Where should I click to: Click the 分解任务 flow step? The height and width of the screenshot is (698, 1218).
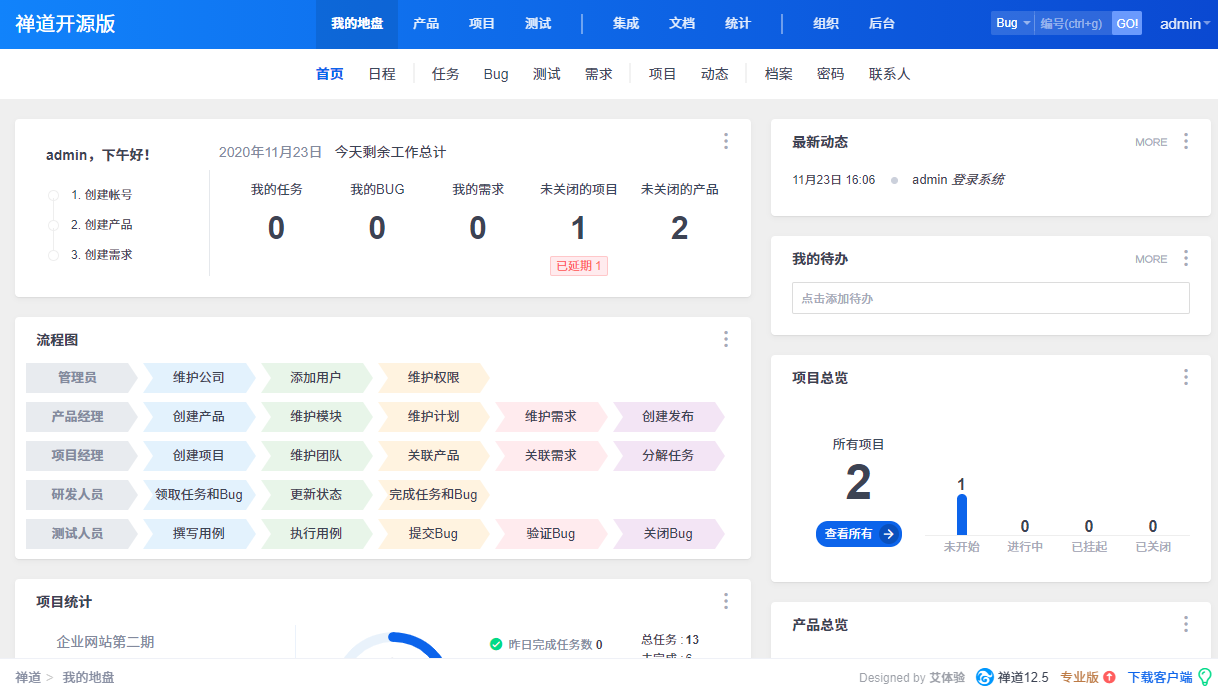point(668,456)
